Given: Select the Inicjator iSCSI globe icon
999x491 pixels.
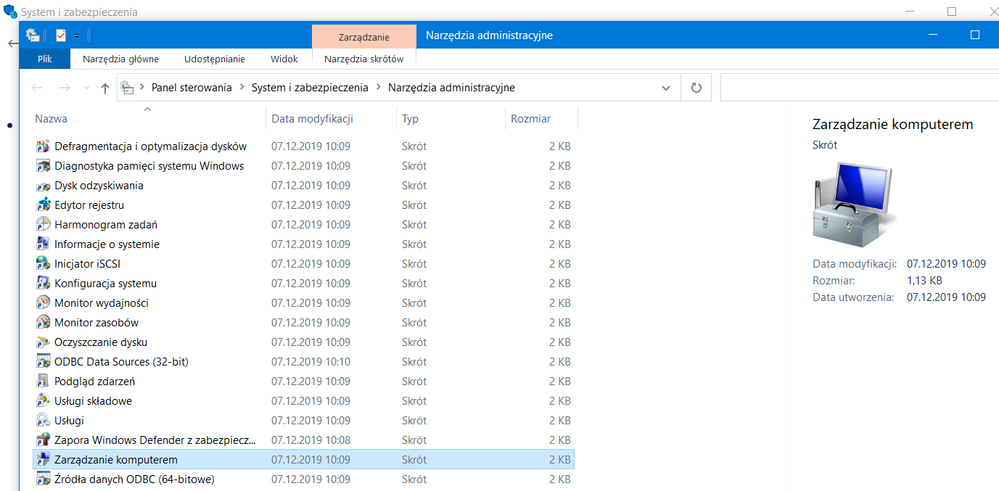Looking at the screenshot, I should [43, 264].
